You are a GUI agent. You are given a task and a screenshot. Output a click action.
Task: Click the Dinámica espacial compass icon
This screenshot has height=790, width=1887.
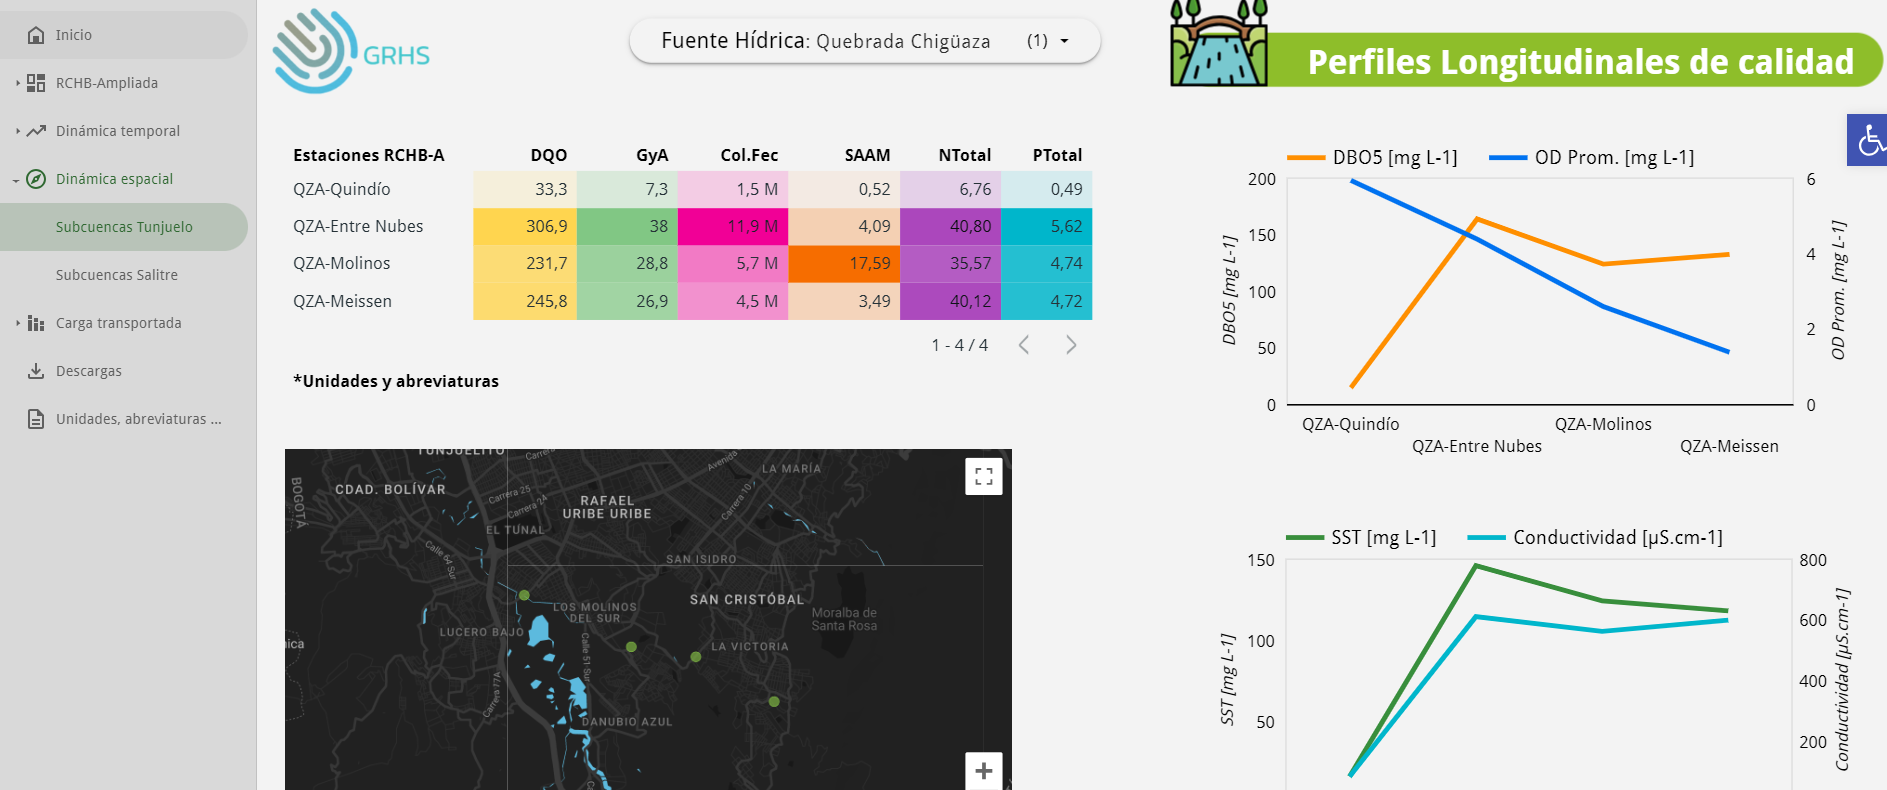36,179
